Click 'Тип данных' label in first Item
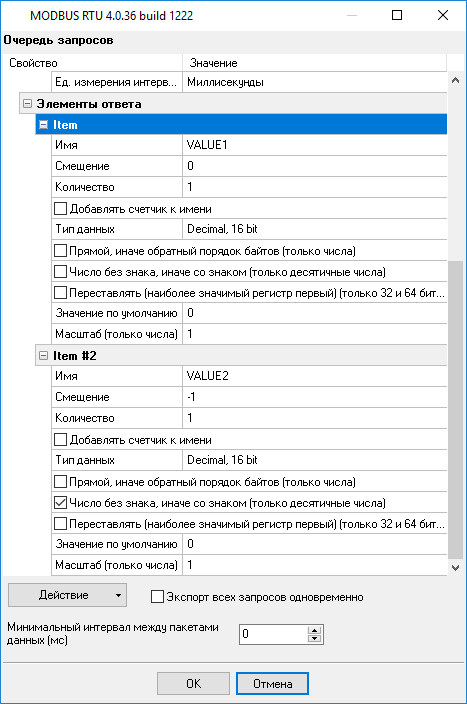Screen dimensions: 467x704 [x=85, y=229]
